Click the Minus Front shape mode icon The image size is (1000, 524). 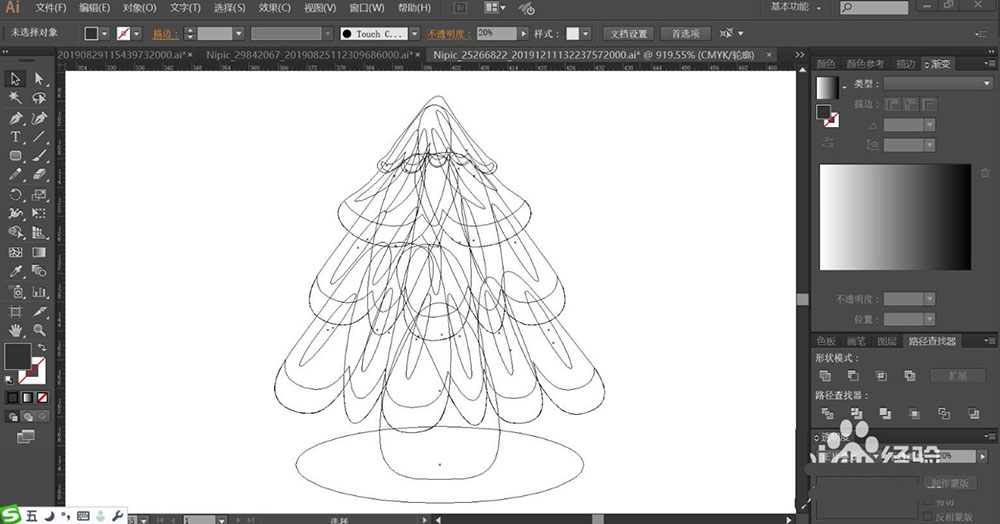[x=853, y=375]
